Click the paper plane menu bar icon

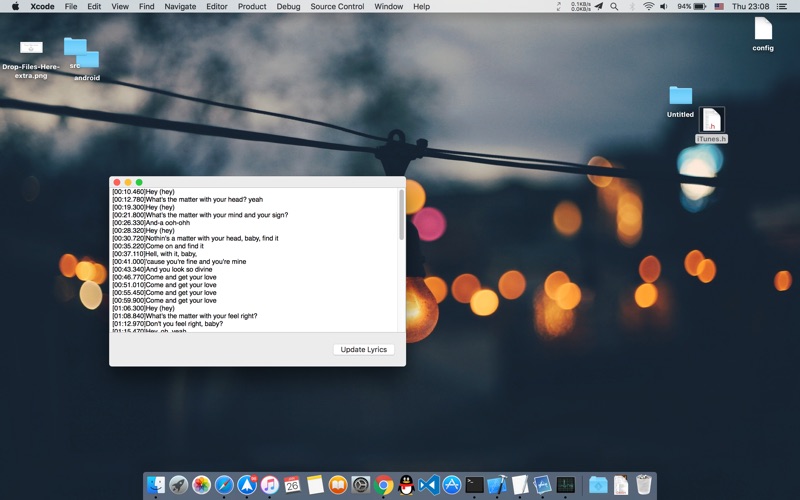599,7
